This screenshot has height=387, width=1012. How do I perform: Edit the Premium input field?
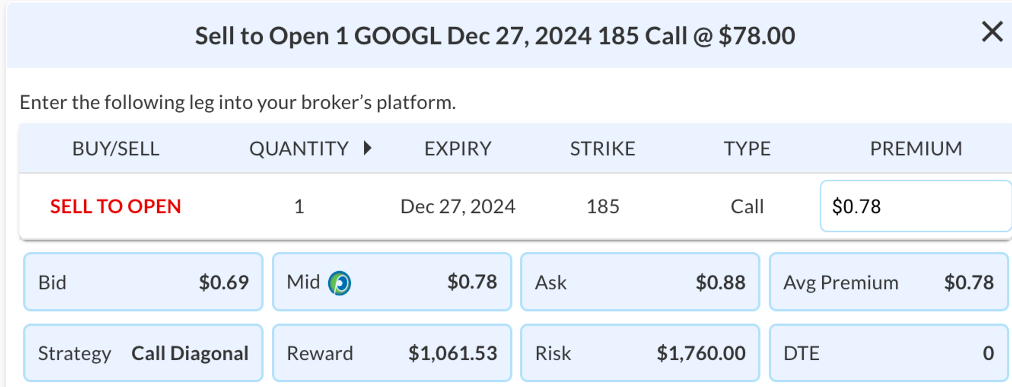click(916, 206)
